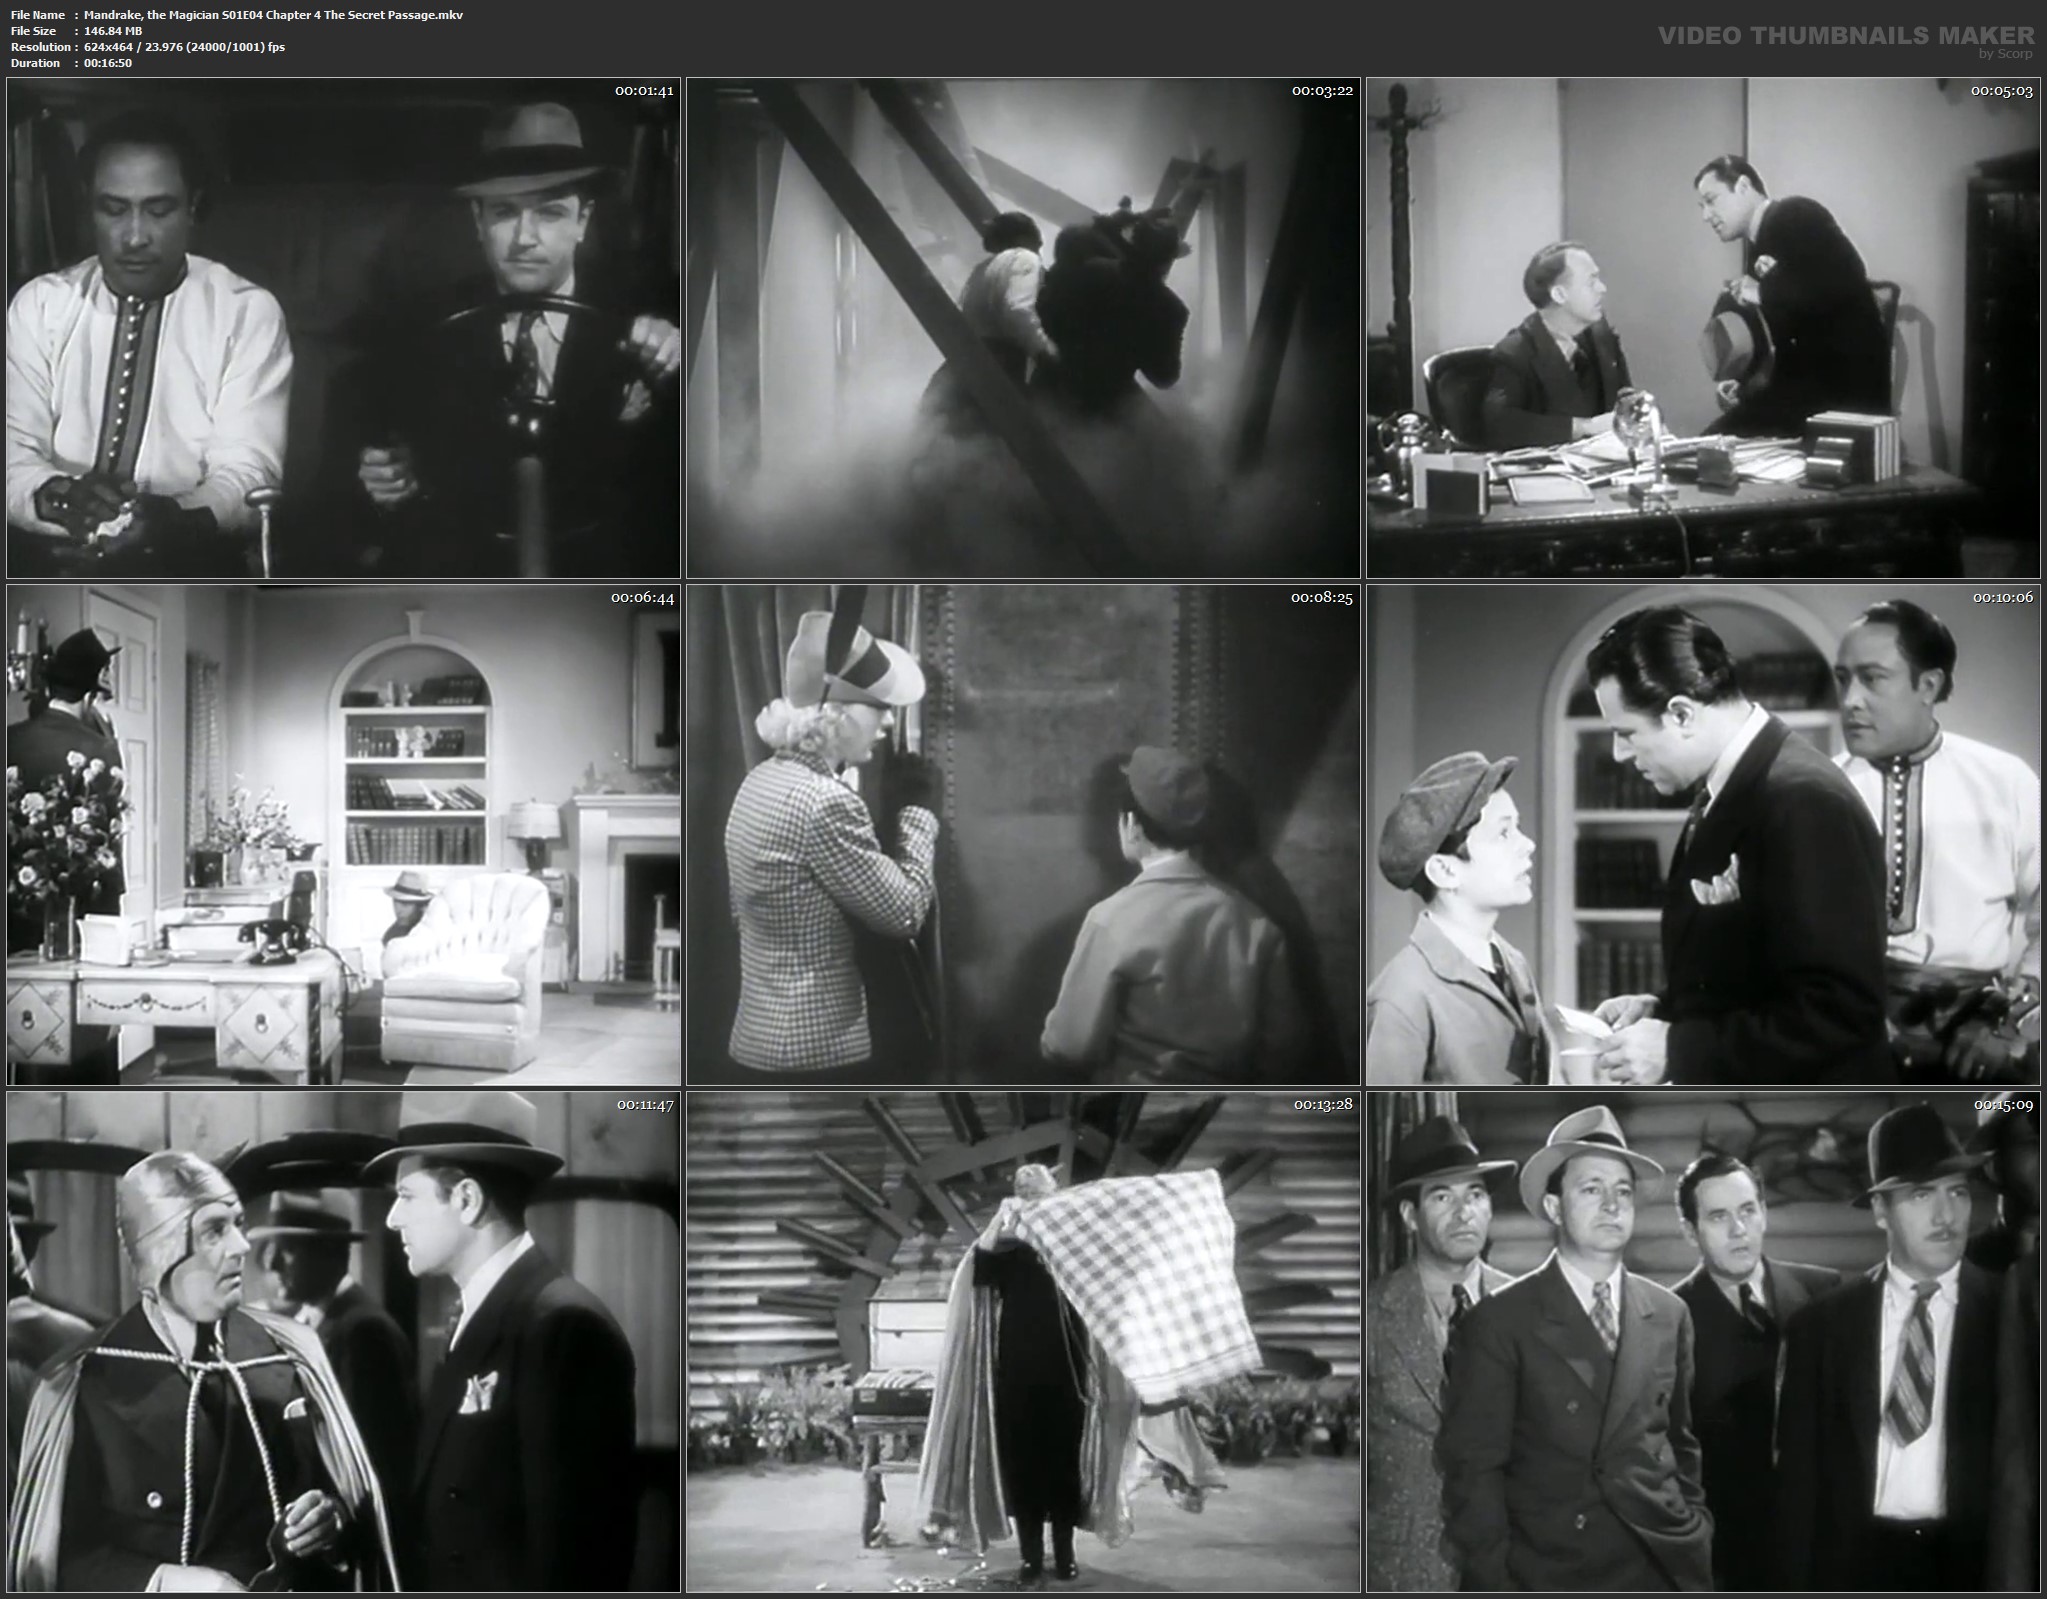Click the living room frame at 00:06:44
Screen dimensions: 2047x1599
coord(343,835)
